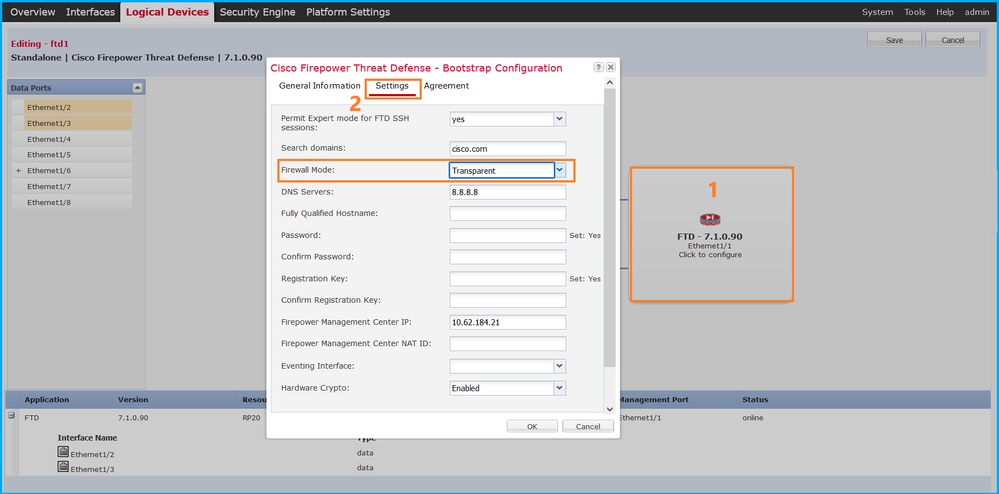Click the dialog OK button
Viewport: 999px width, 494px height.
click(532, 426)
